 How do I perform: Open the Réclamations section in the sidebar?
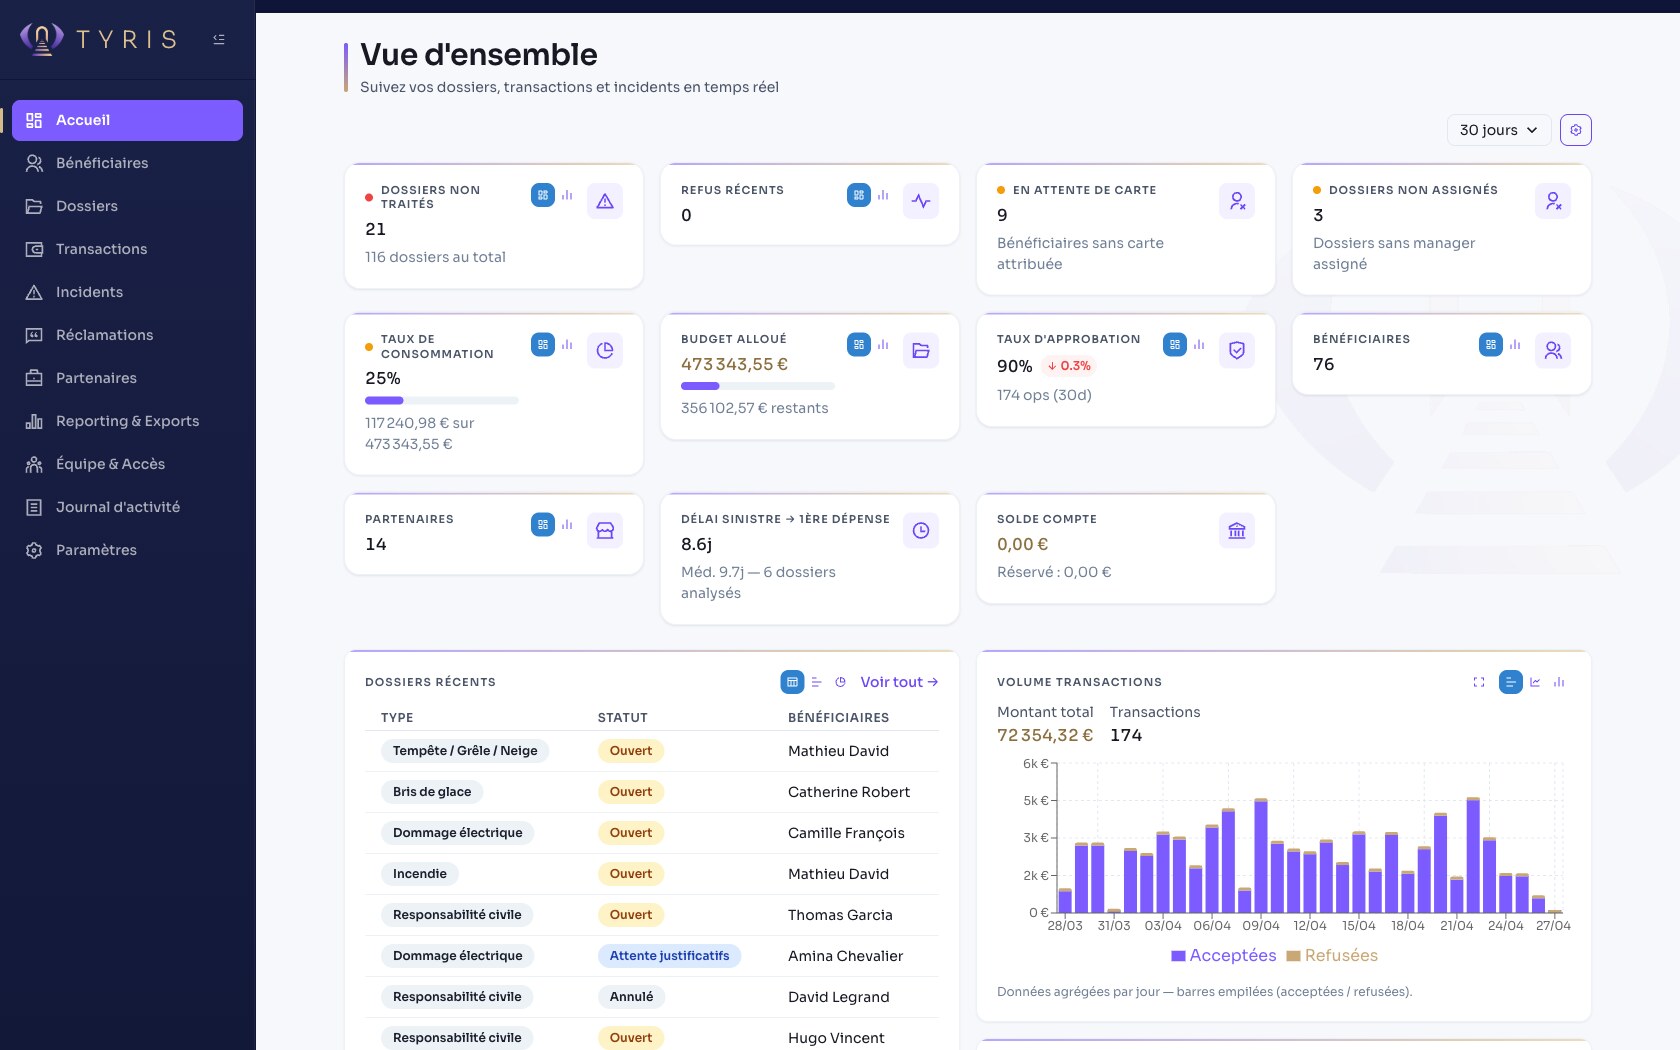pyautogui.click(x=104, y=335)
